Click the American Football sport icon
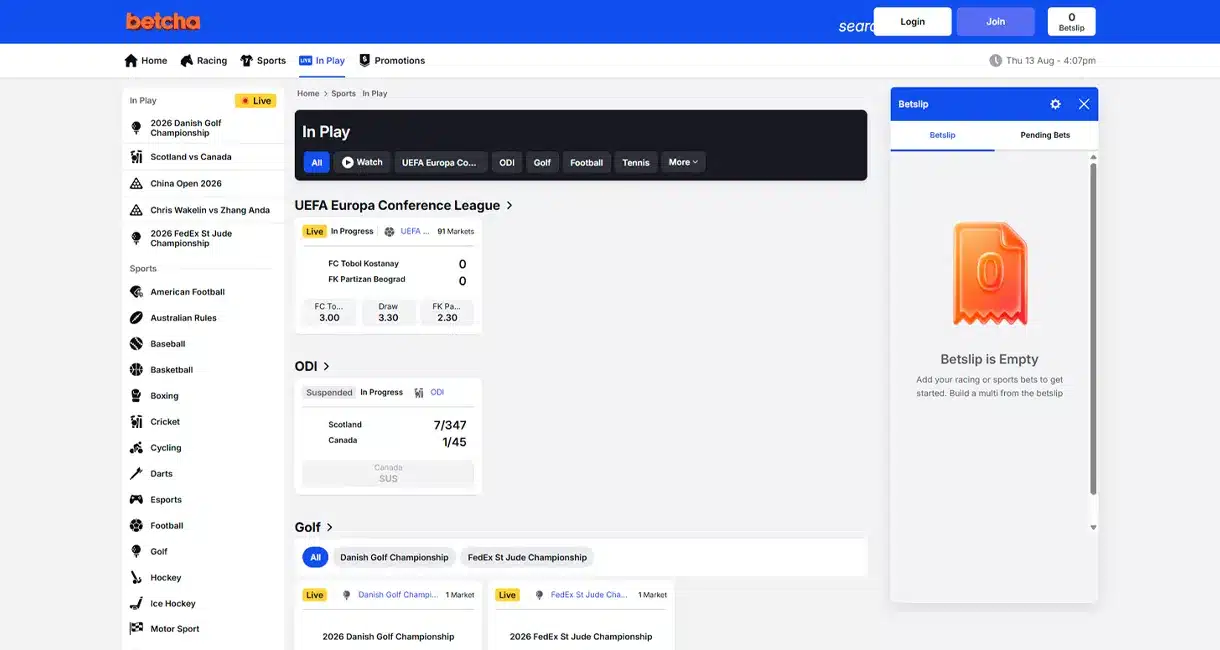This screenshot has height=650, width=1220. [x=136, y=292]
